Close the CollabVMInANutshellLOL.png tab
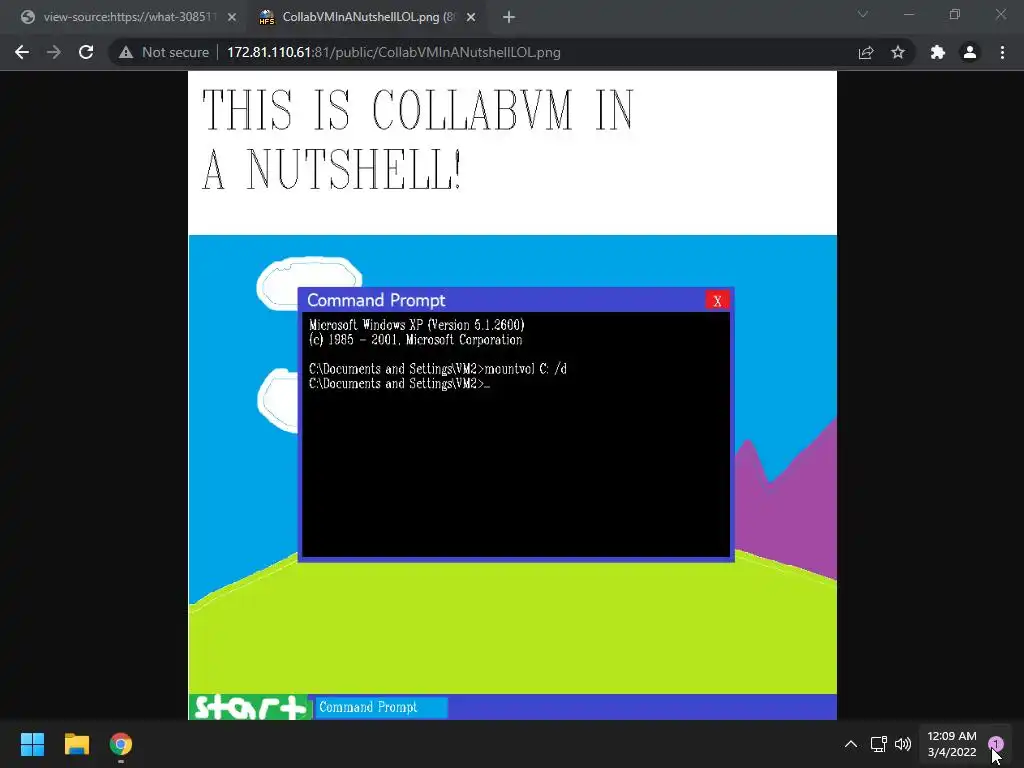 point(471,17)
